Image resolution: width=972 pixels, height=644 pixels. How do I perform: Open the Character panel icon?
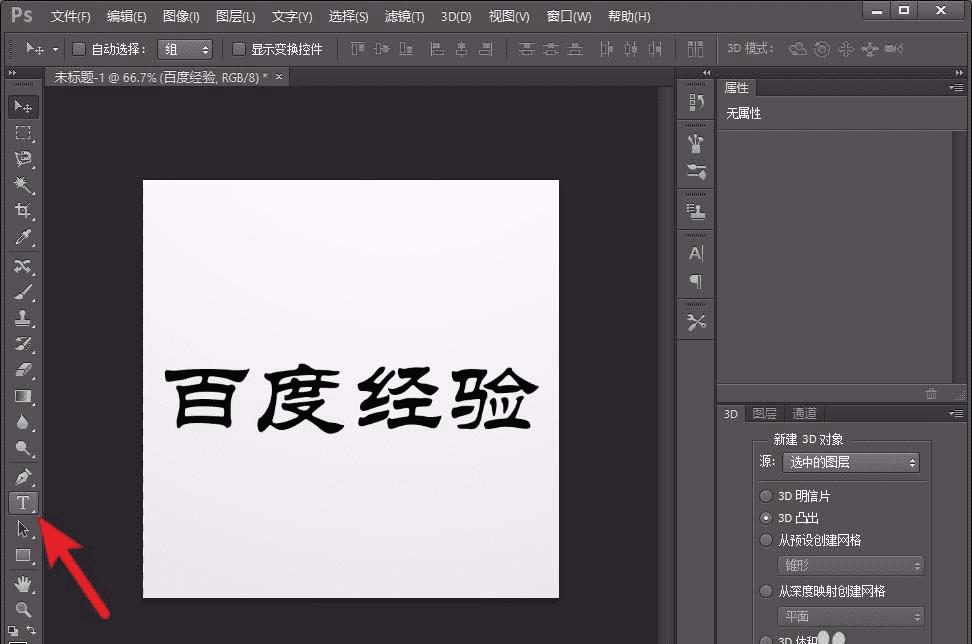(x=696, y=254)
